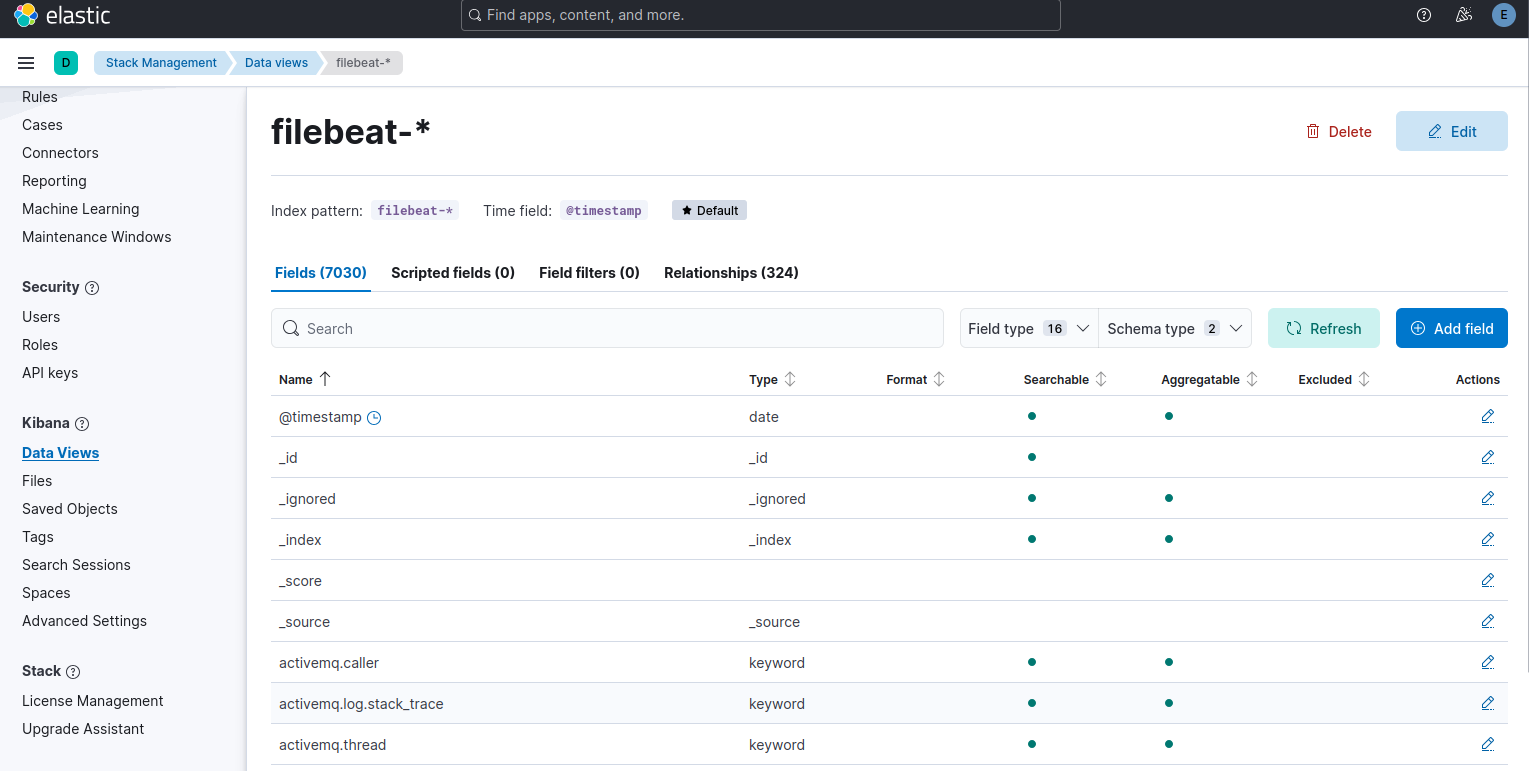Open the help menu question mark icon
1529x771 pixels.
(1423, 15)
